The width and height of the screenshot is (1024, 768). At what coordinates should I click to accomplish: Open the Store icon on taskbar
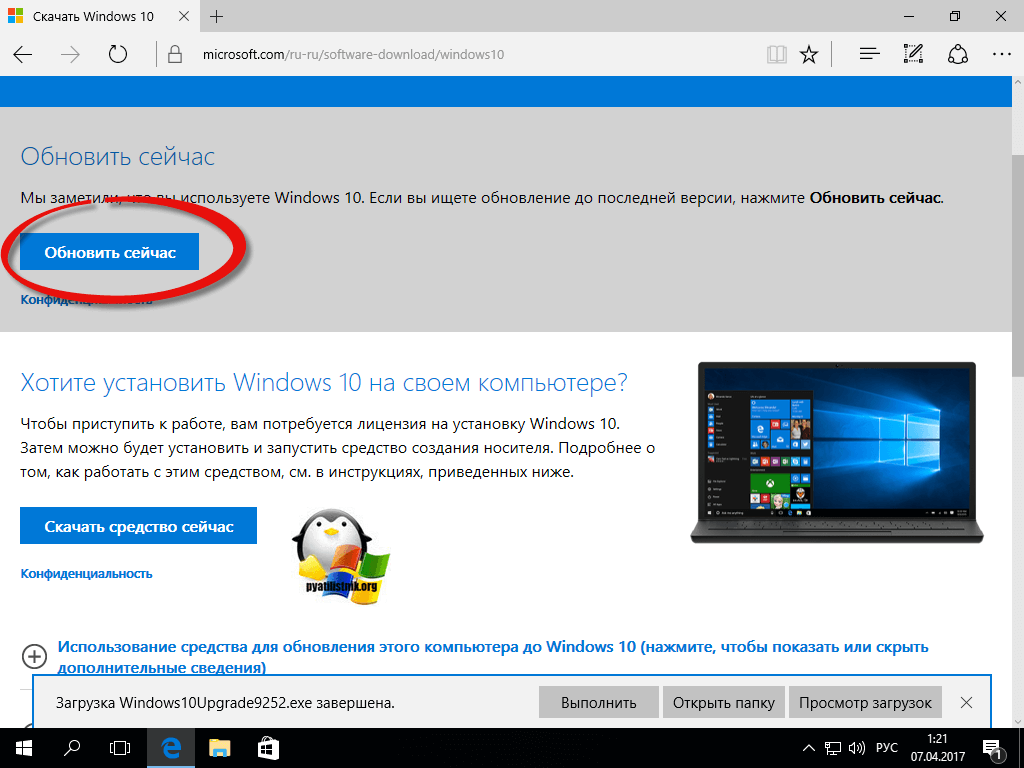coord(268,748)
